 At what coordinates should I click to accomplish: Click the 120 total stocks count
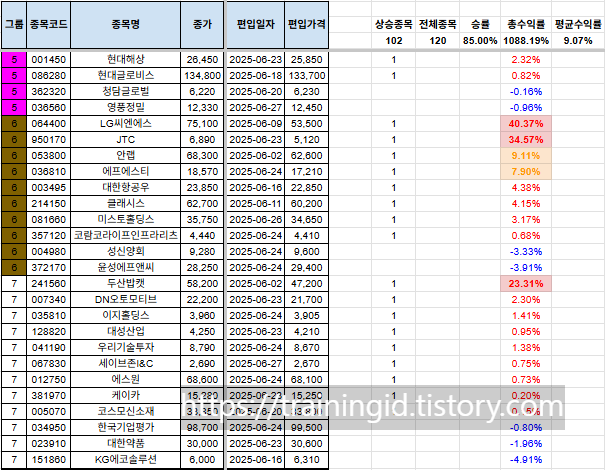(x=438, y=41)
